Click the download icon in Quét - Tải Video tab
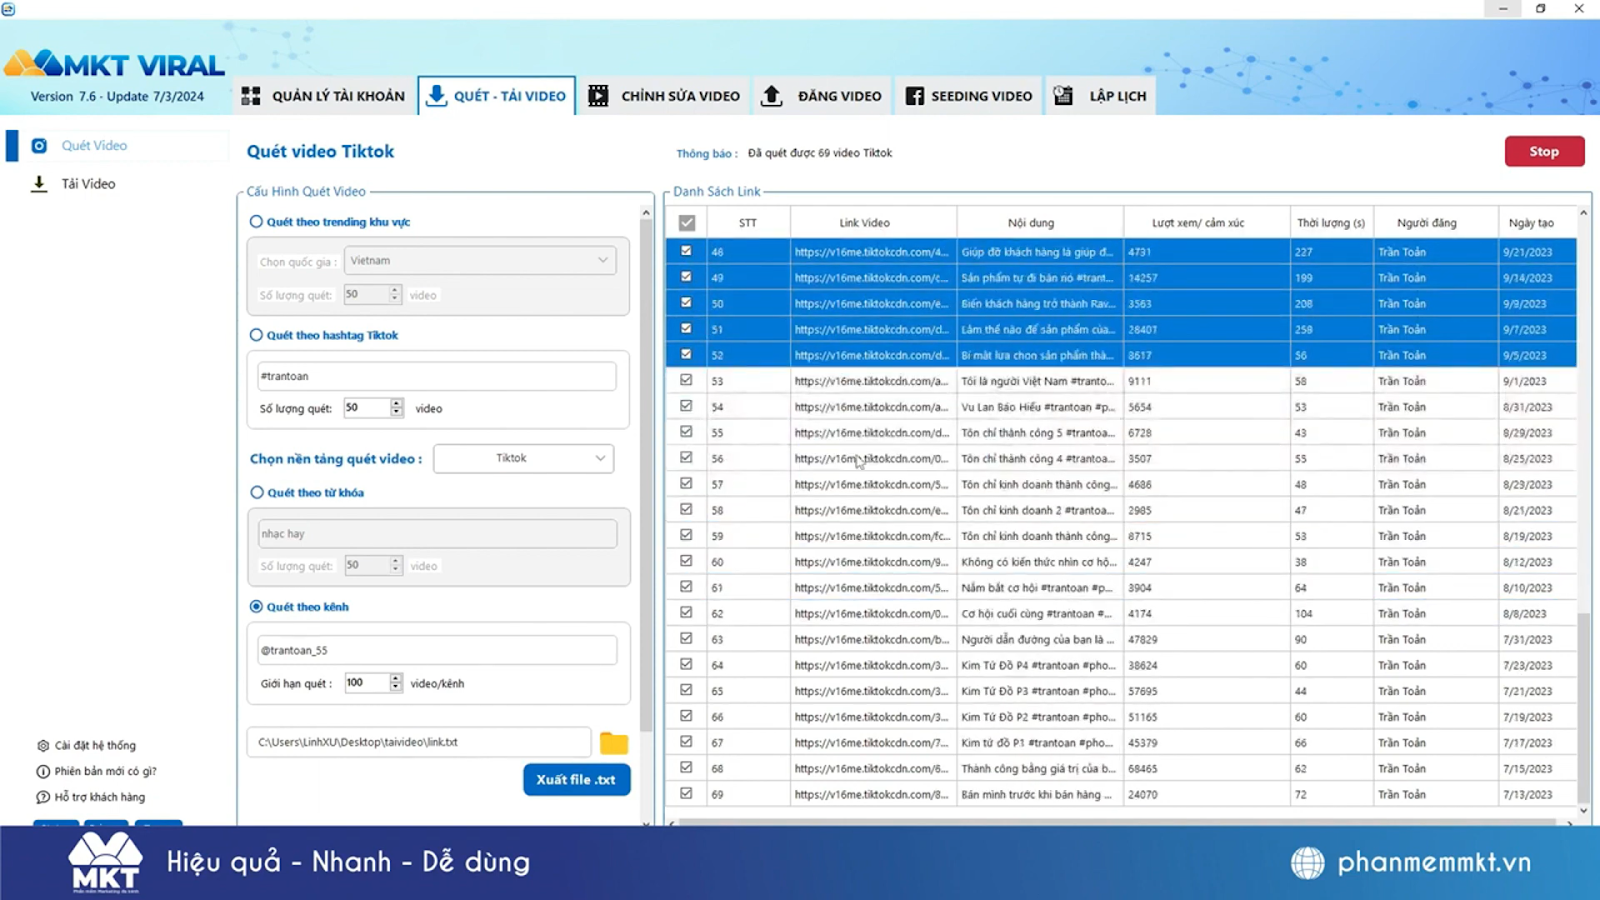 tap(436, 96)
